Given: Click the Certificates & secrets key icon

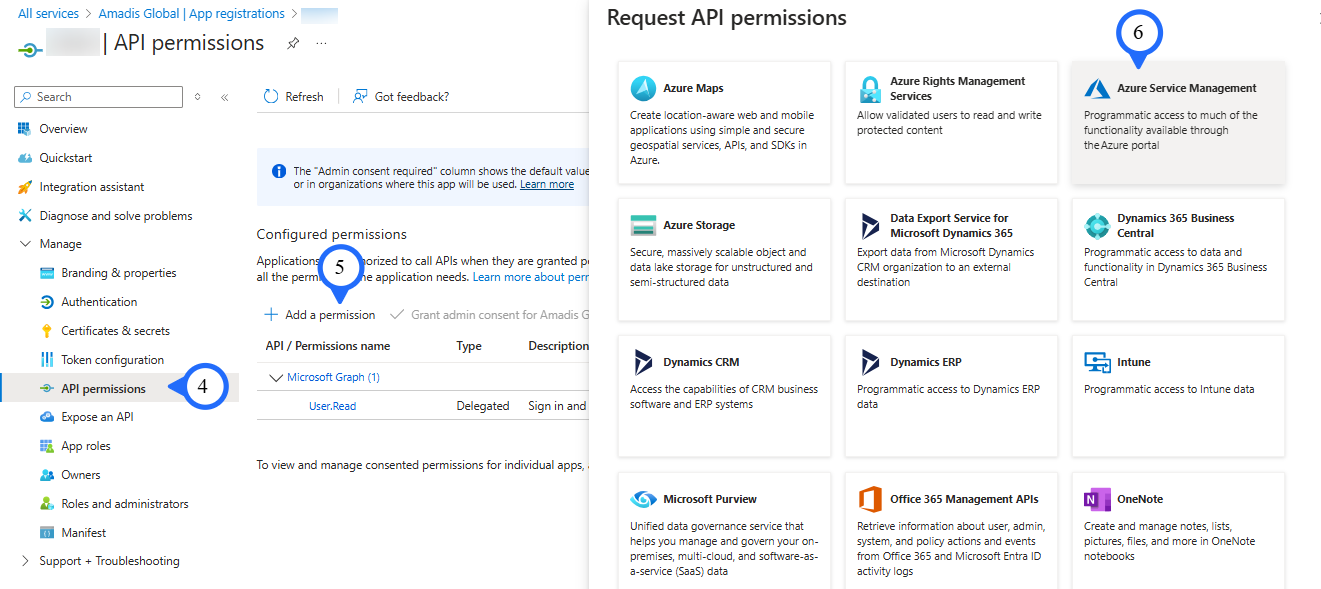Looking at the screenshot, I should [x=46, y=331].
